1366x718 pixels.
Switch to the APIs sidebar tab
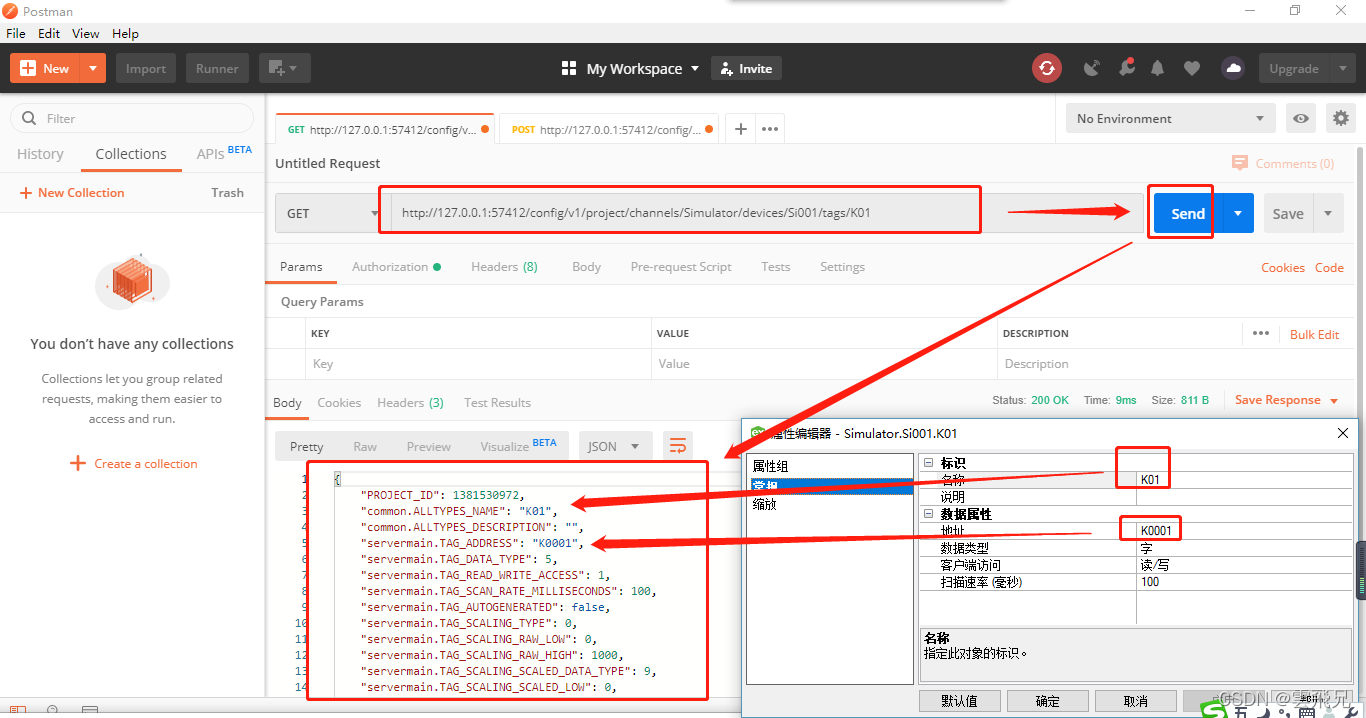[x=224, y=154]
